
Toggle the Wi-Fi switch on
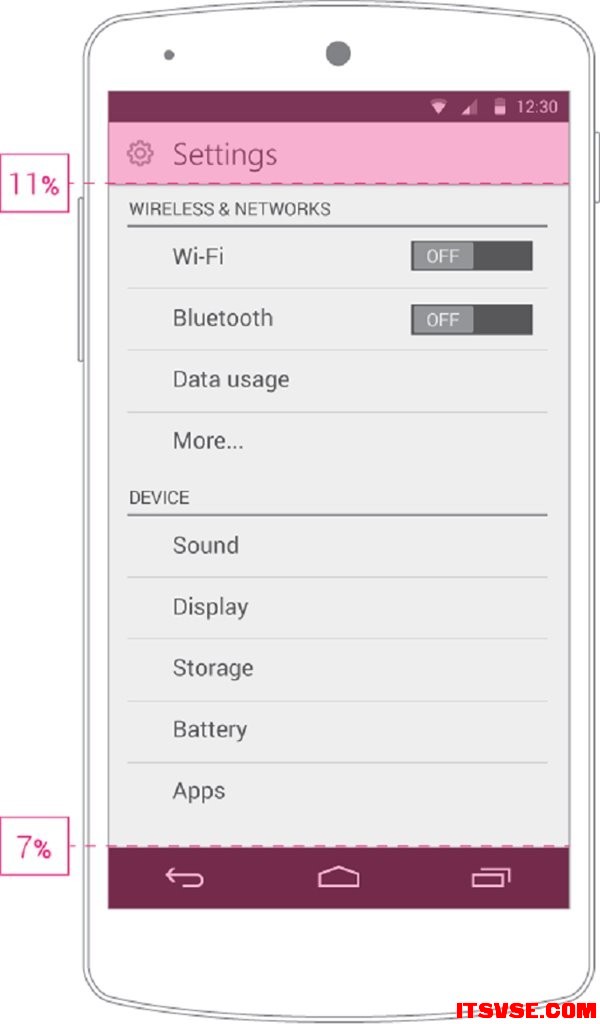point(471,255)
